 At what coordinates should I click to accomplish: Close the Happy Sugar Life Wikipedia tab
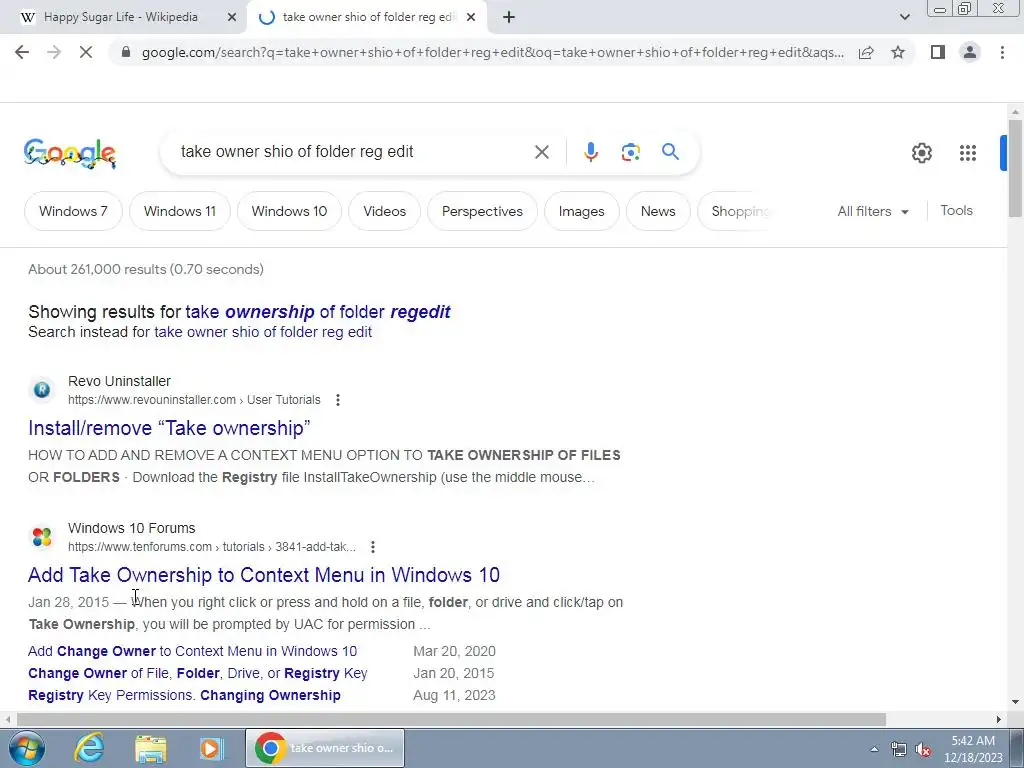click(x=232, y=18)
